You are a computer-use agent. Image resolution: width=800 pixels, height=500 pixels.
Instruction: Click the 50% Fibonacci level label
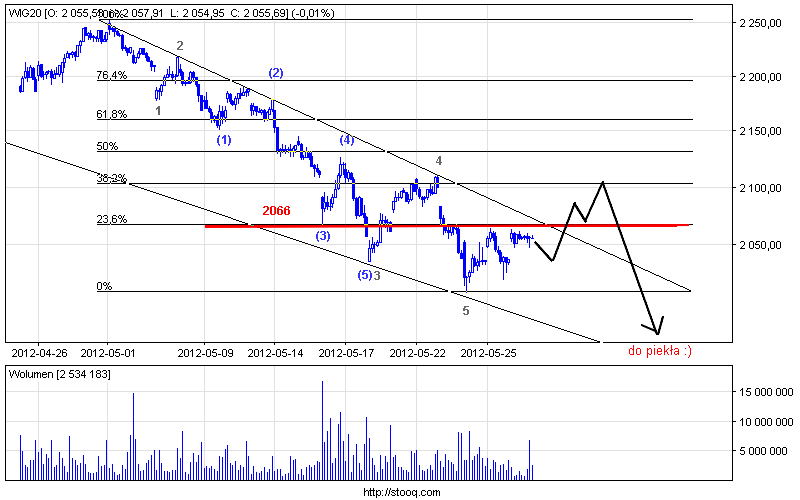107,146
